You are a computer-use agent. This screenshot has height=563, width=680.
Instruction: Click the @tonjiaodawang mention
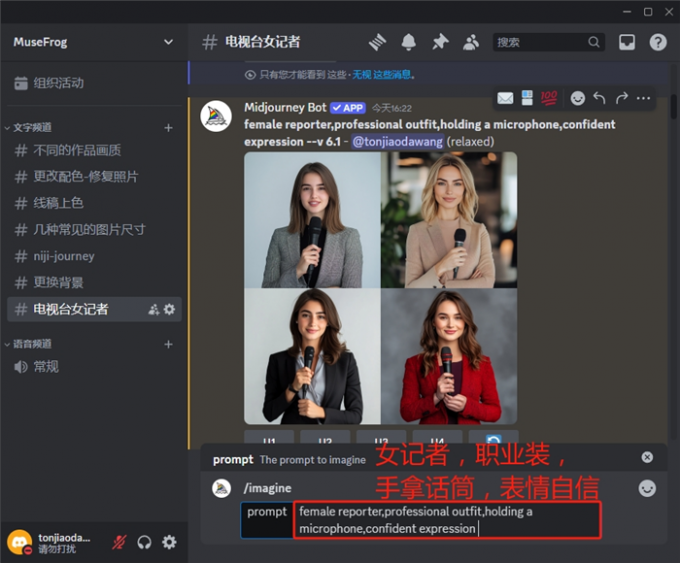coord(397,142)
